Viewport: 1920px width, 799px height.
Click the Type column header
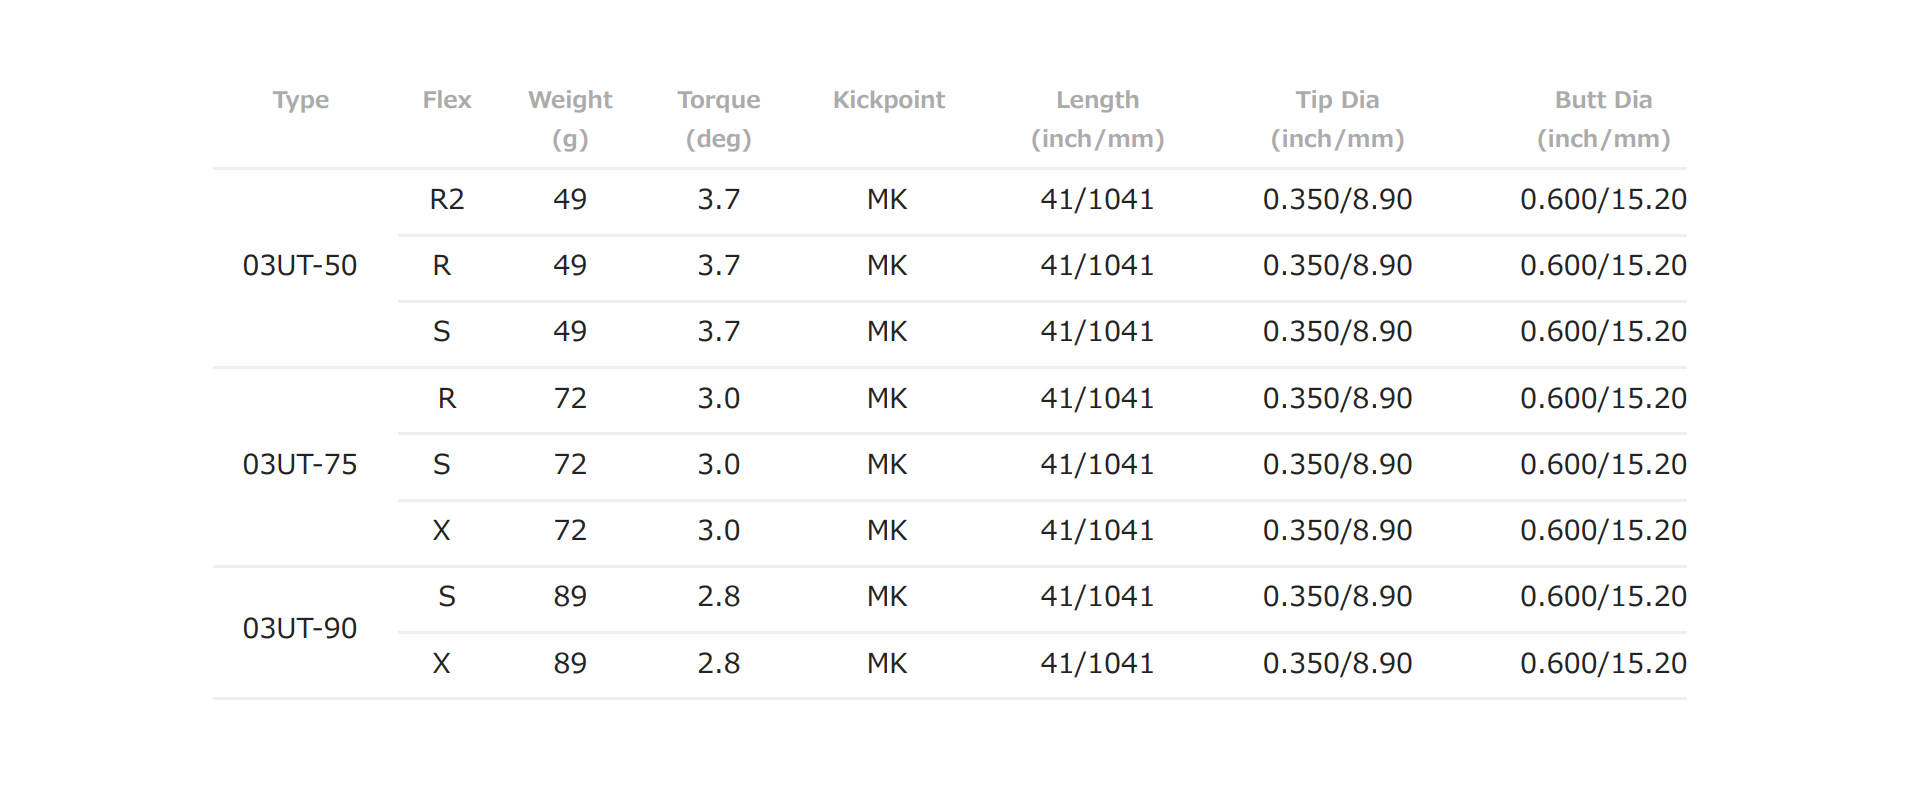point(300,100)
